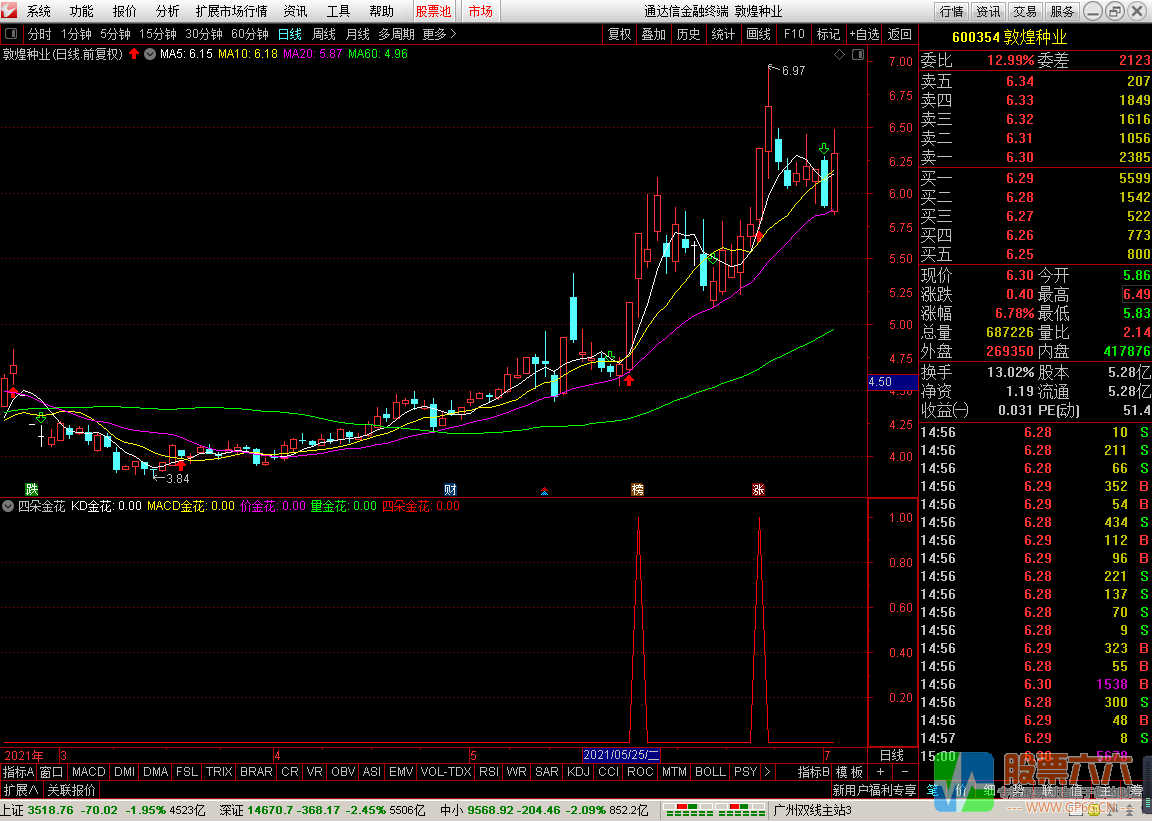Open the 多周期 multi-period view

397,34
